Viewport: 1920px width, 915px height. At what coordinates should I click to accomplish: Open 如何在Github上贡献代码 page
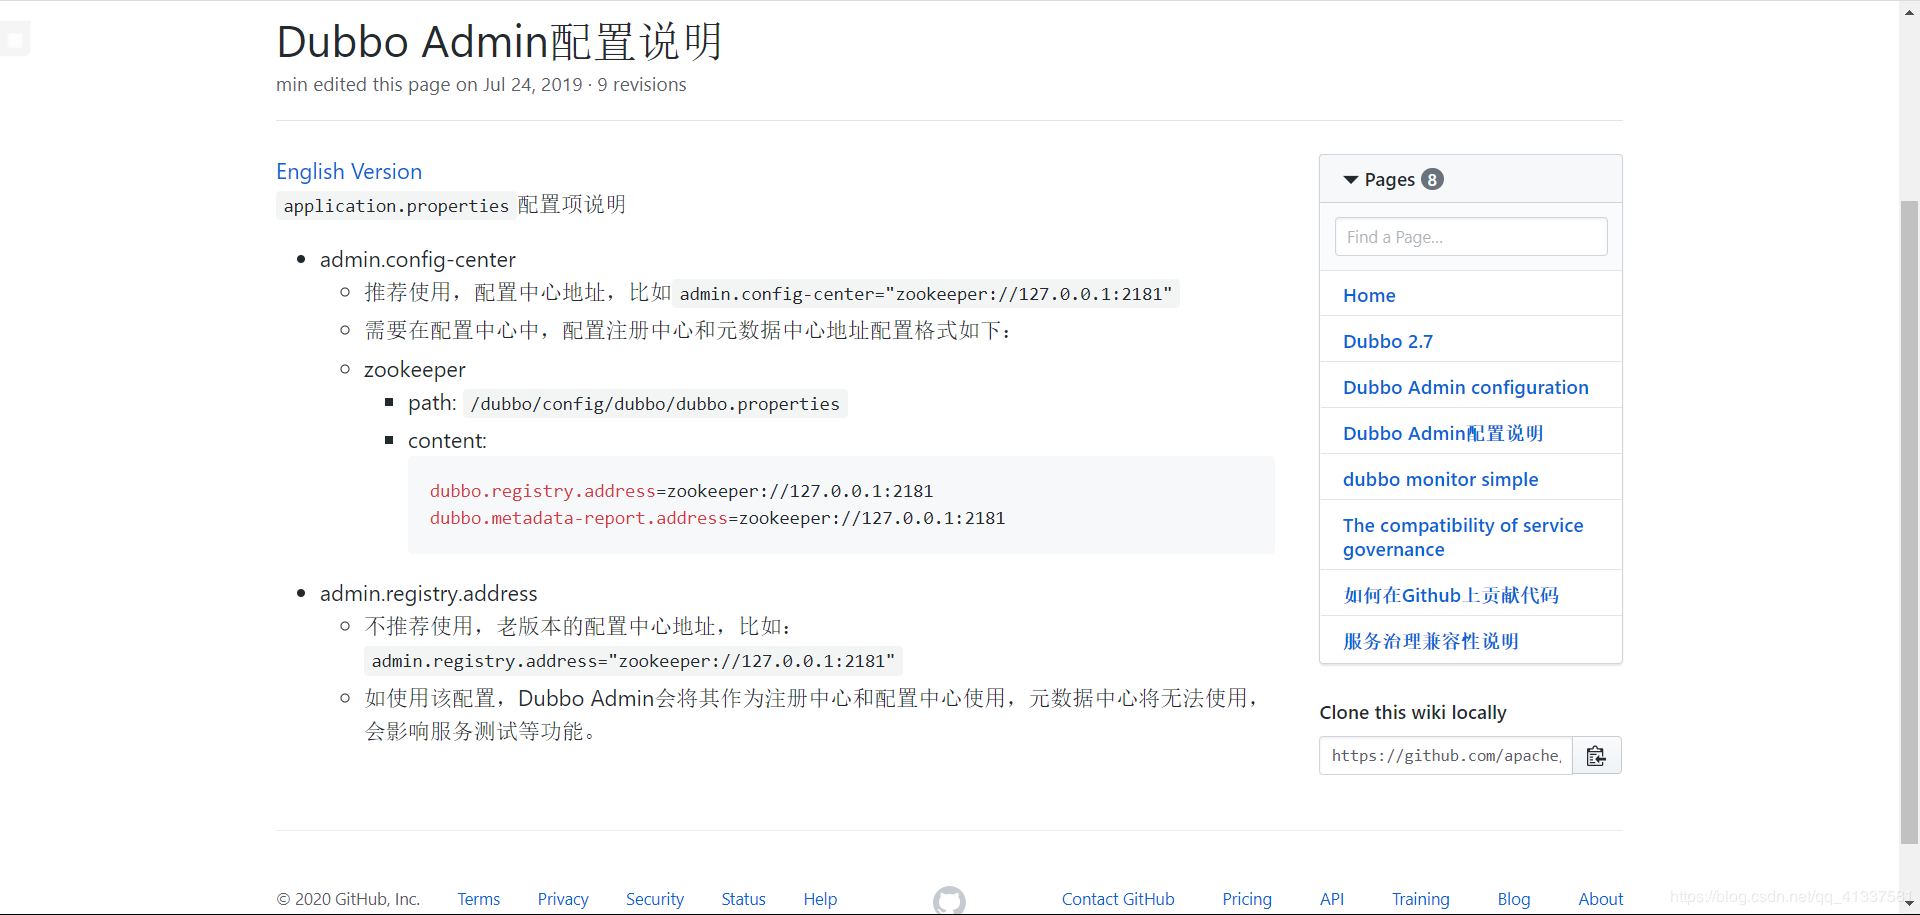click(1450, 596)
